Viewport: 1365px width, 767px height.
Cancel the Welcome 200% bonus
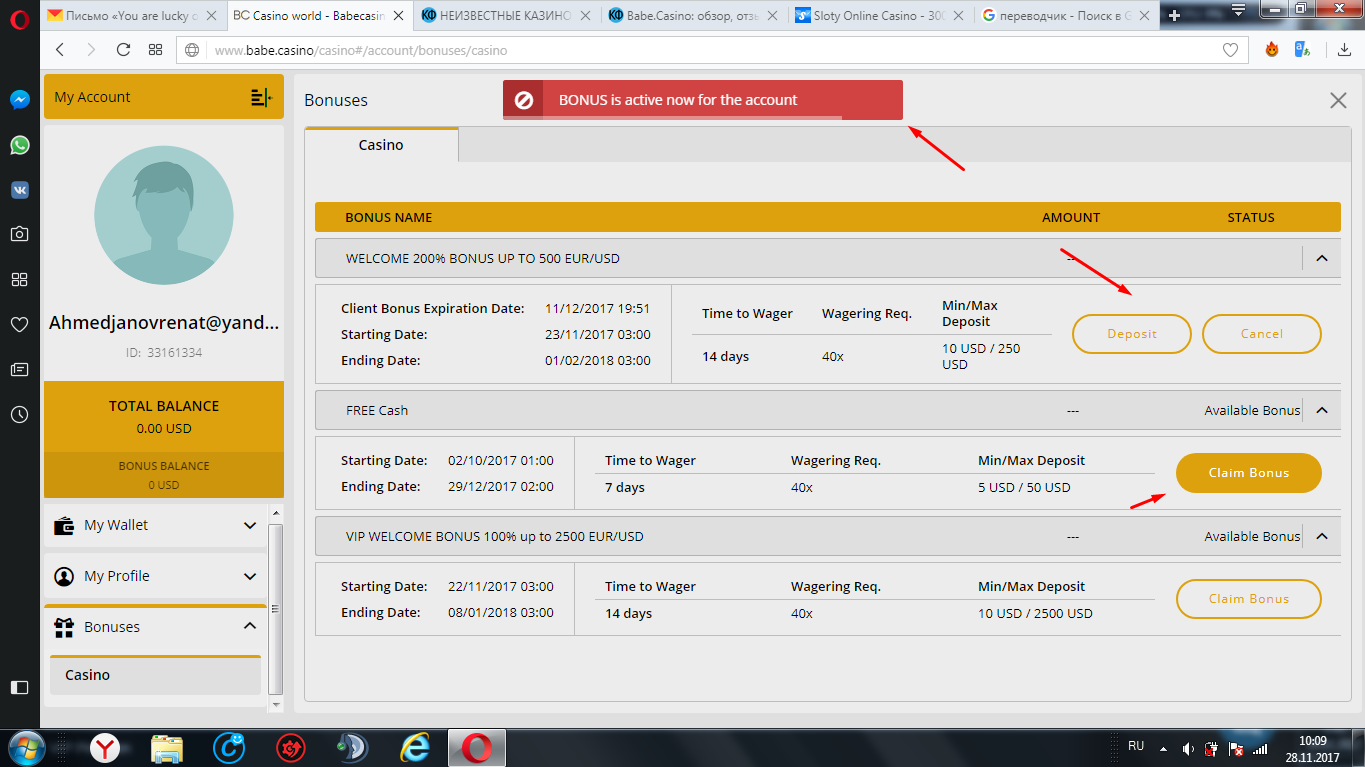click(1261, 334)
